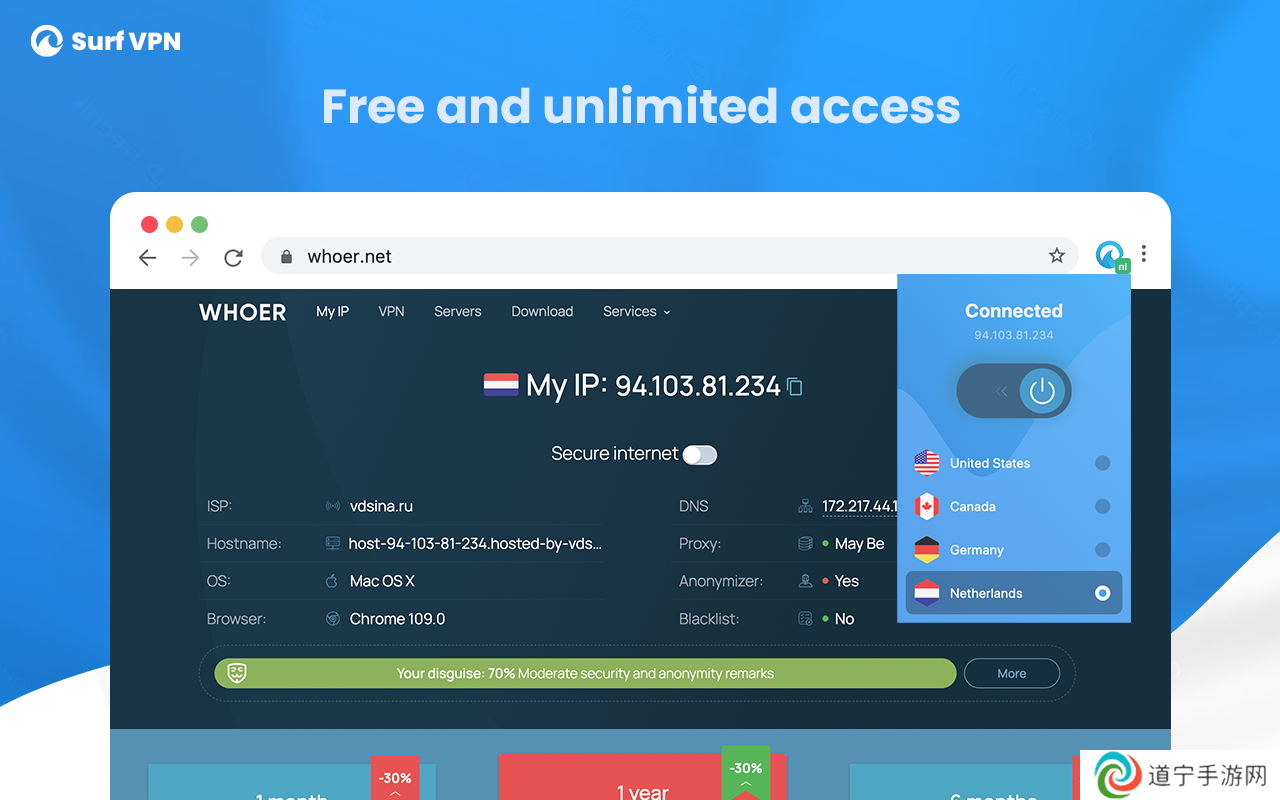This screenshot has width=1280, height=800.
Task: Click the Anonymizer person icon
Action: [805, 581]
